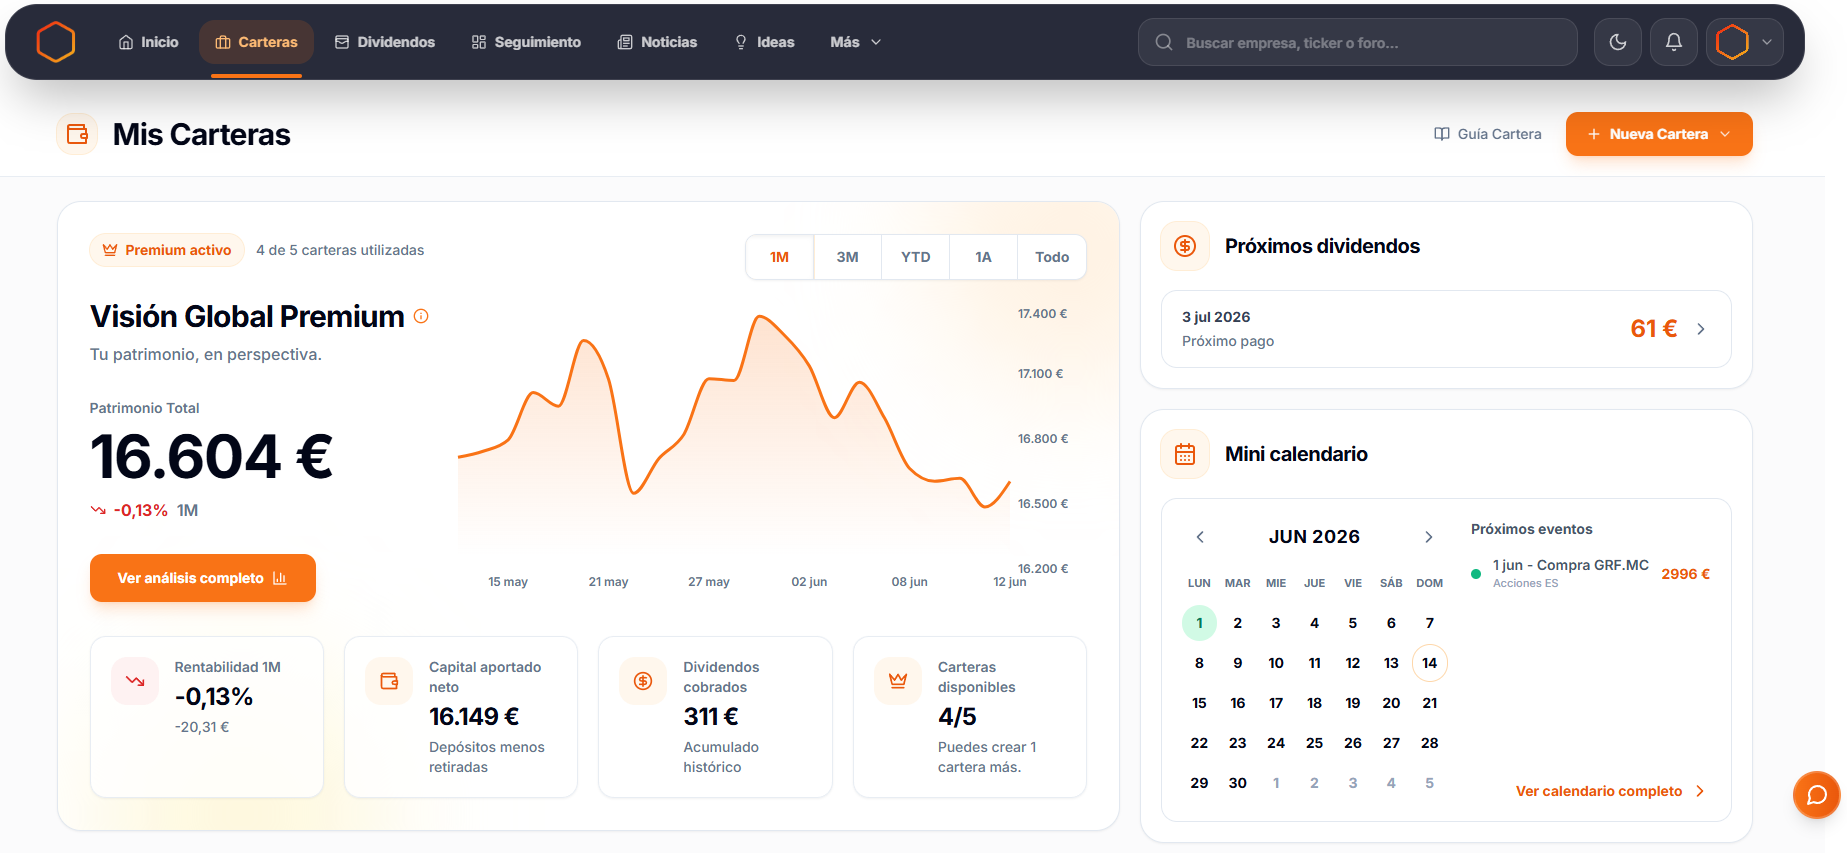Toggle dark mode moon icon
This screenshot has height=853, width=1847.
[1617, 42]
